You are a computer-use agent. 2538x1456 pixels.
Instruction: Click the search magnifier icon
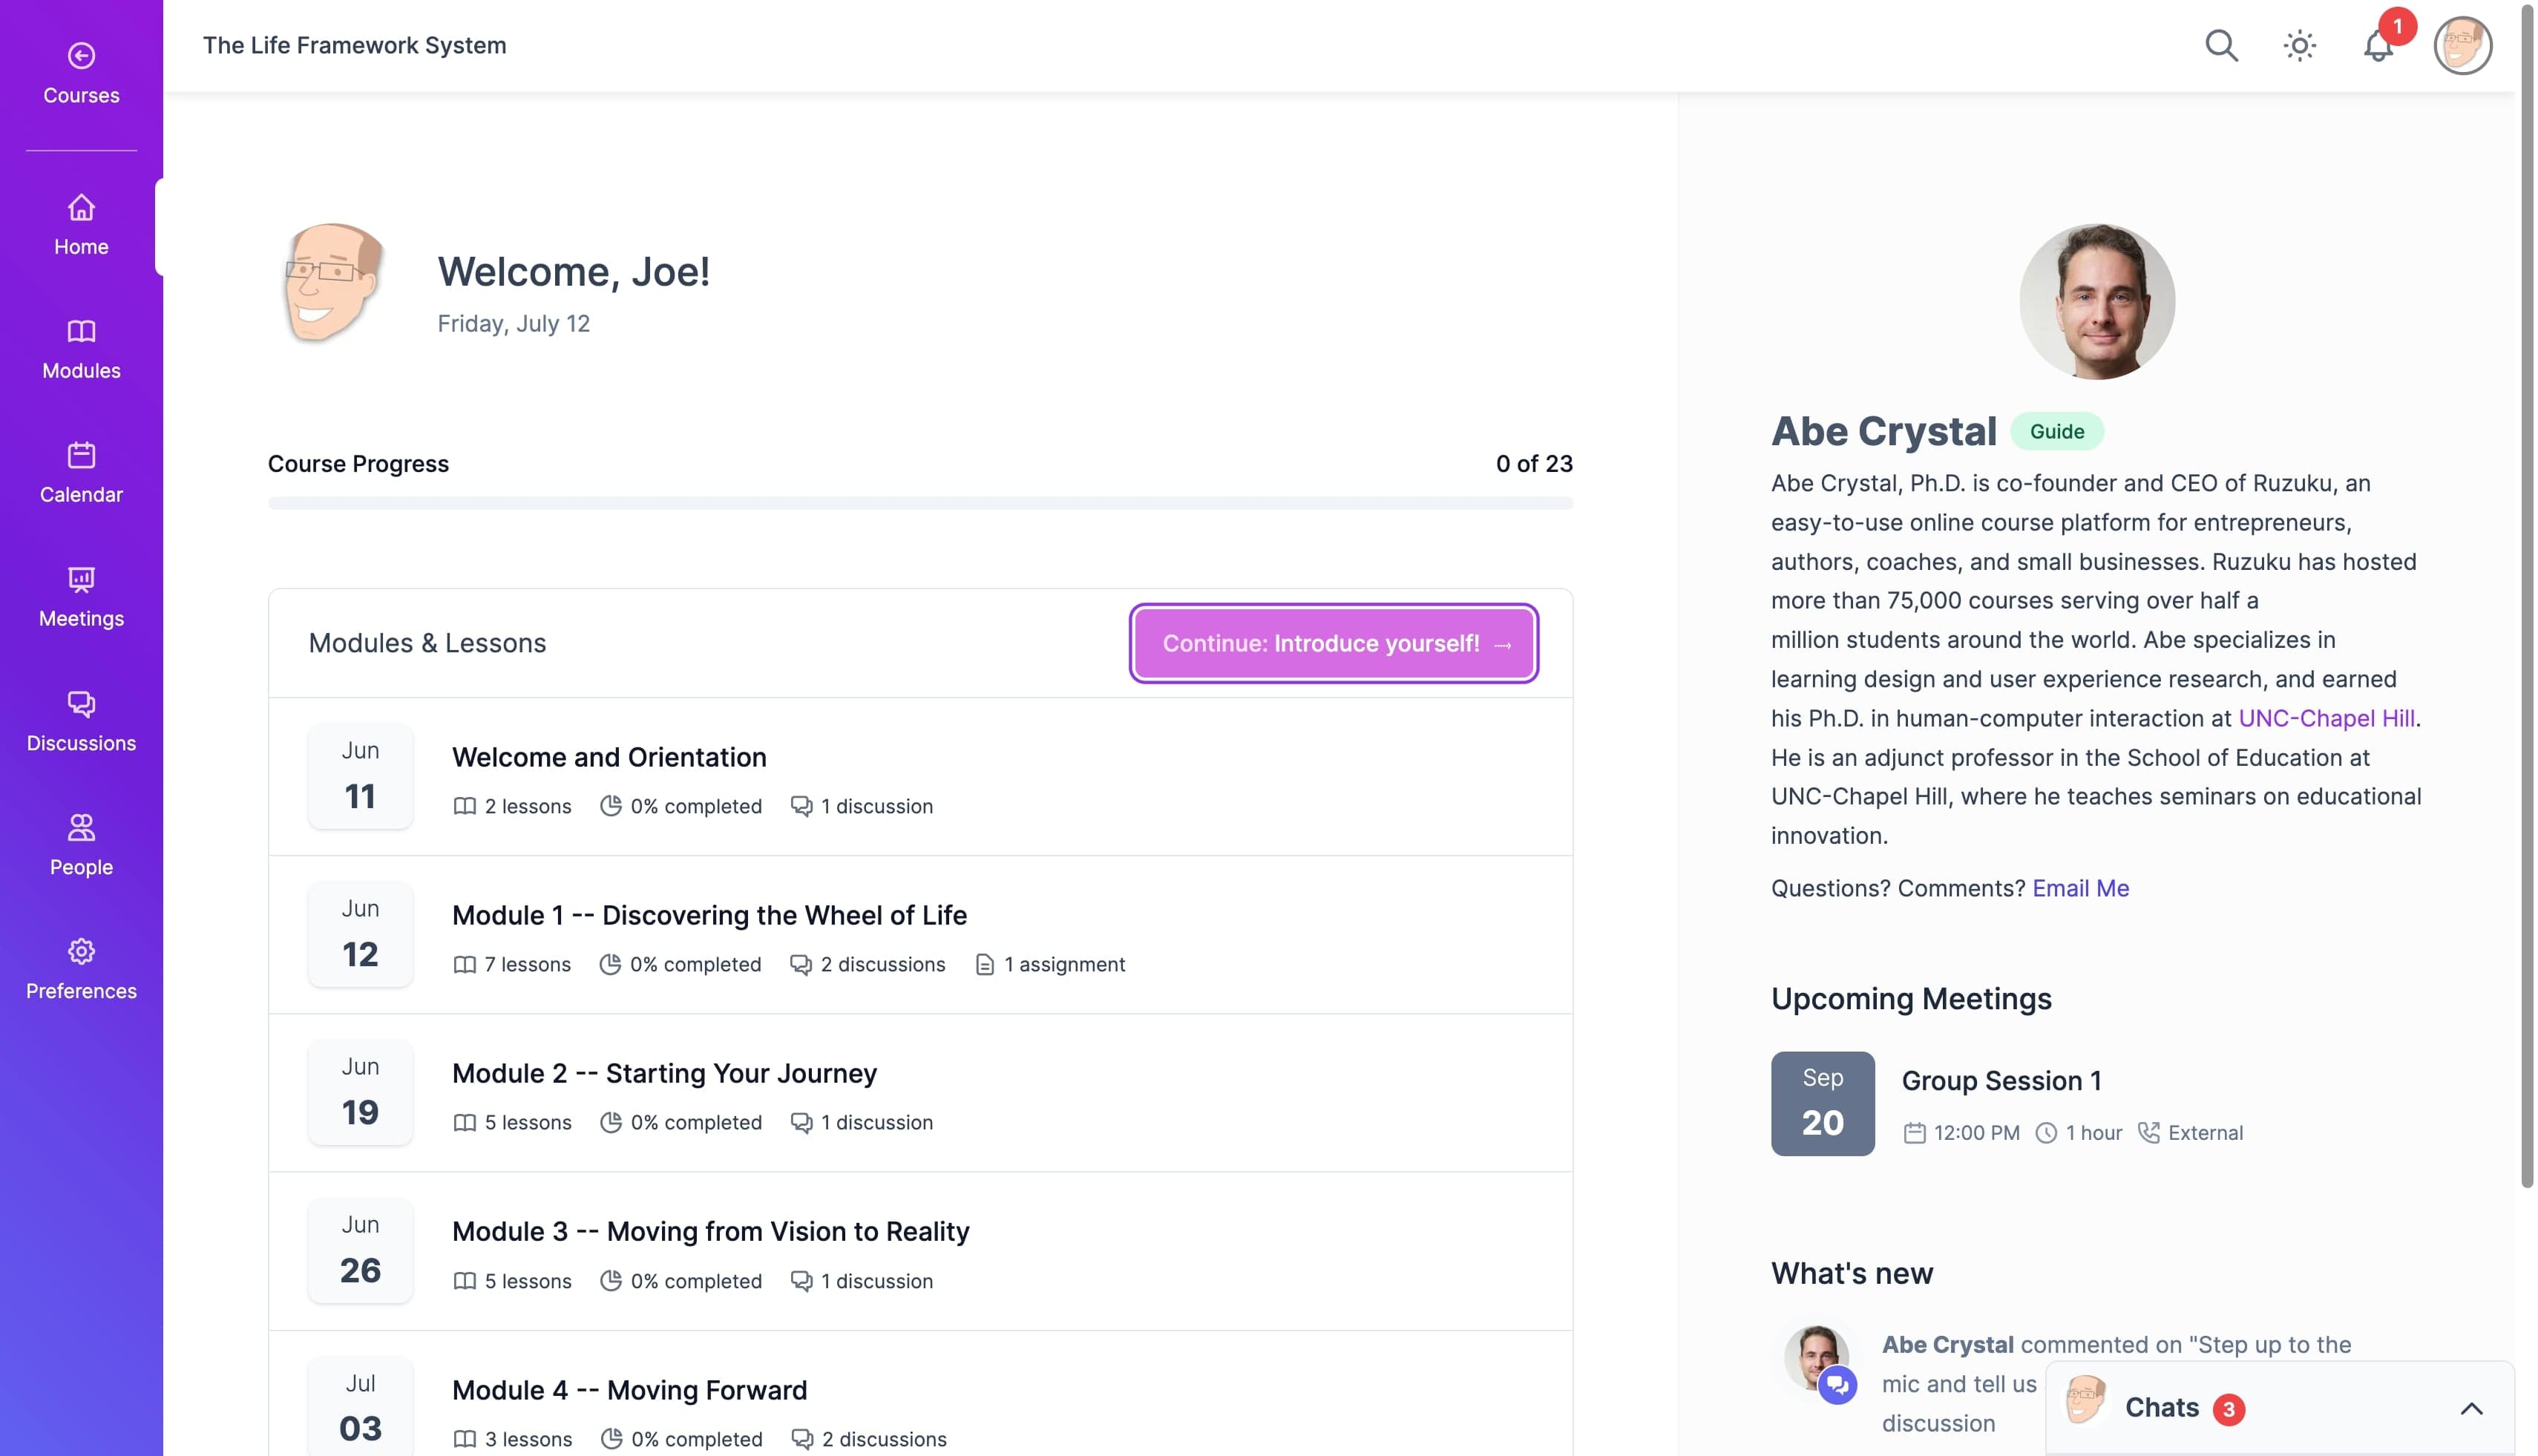click(x=2220, y=46)
